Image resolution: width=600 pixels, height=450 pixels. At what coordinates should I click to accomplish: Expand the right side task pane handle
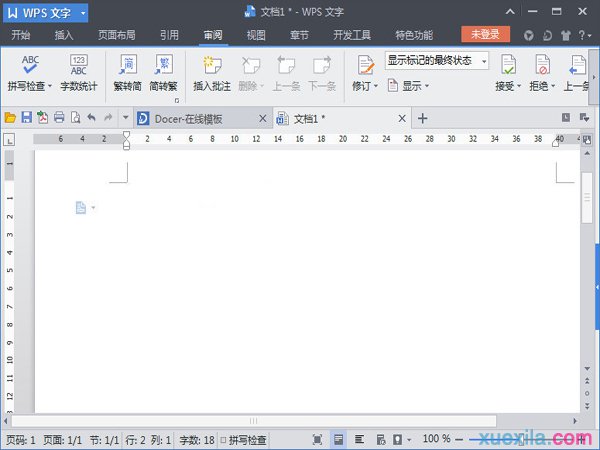pyautogui.click(x=597, y=287)
